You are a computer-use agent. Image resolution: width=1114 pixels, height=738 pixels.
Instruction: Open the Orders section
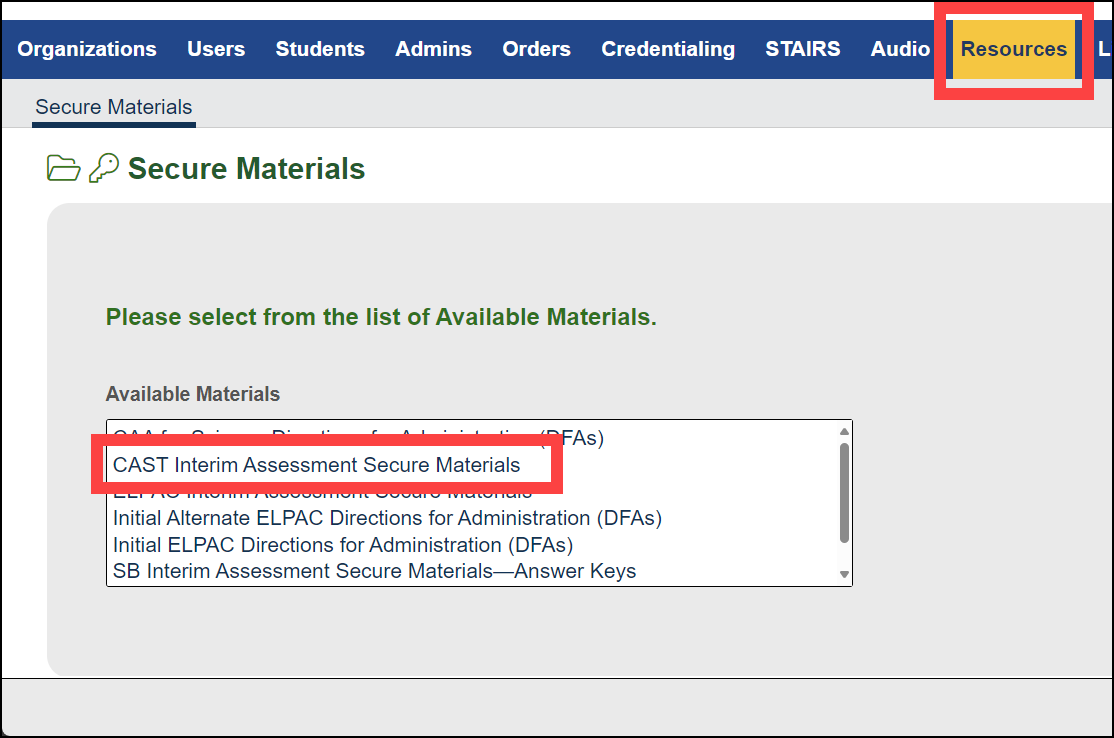(536, 49)
